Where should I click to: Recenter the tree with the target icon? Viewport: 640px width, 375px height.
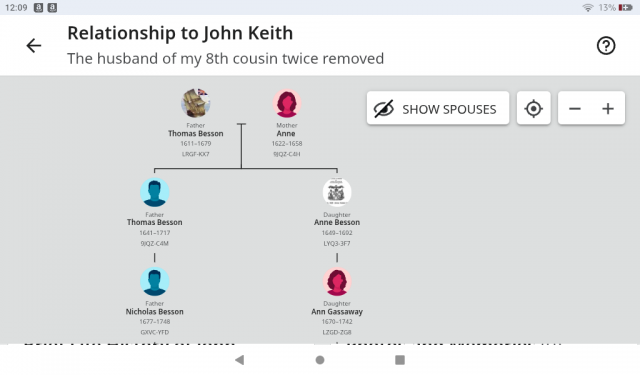click(533, 109)
